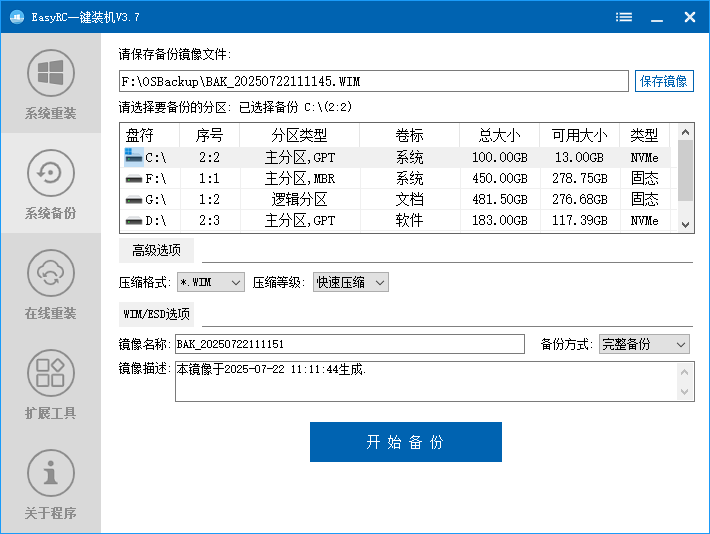The width and height of the screenshot is (710, 534).
Task: Open the 在线重装 cloud icon
Action: point(50,273)
